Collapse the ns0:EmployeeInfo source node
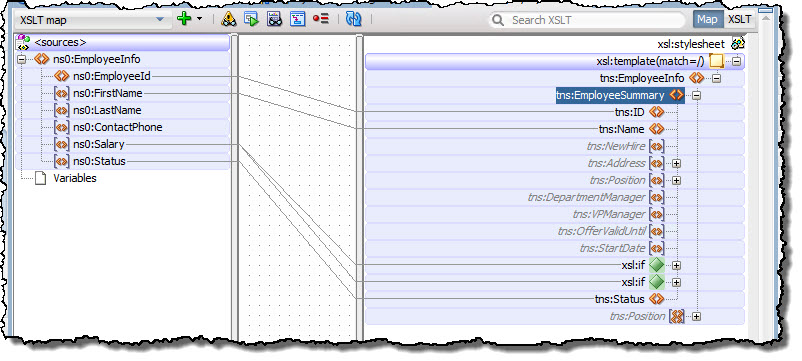802x361 pixels. click(21, 59)
